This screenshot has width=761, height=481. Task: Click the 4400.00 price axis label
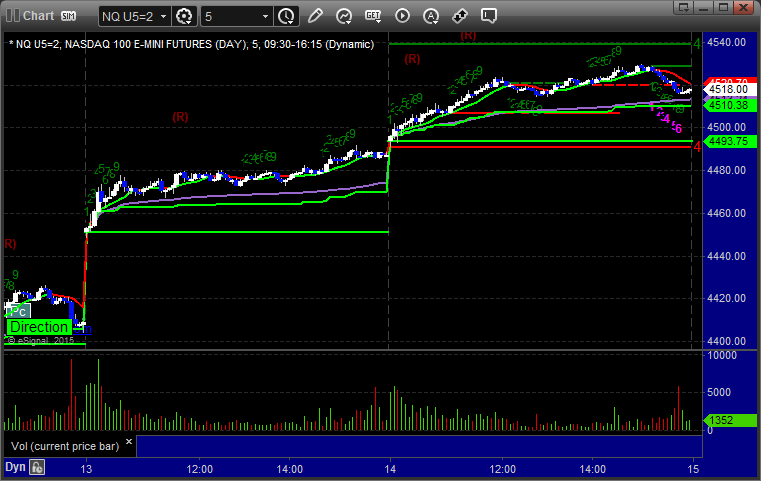click(727, 341)
